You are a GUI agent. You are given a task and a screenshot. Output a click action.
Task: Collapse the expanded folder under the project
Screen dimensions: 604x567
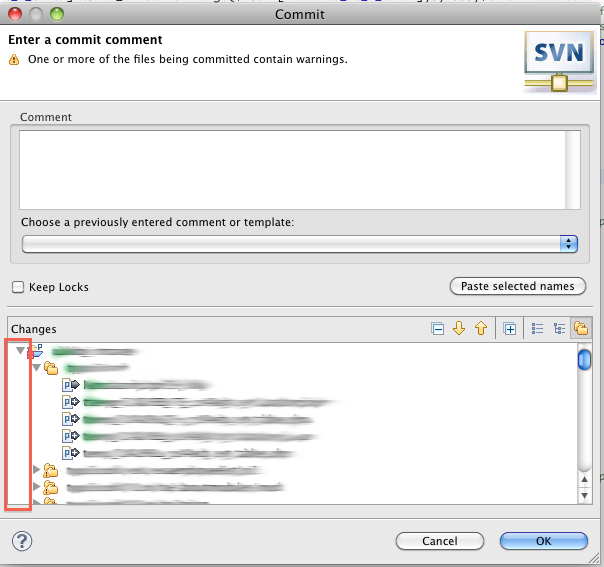pyautogui.click(x=37, y=368)
